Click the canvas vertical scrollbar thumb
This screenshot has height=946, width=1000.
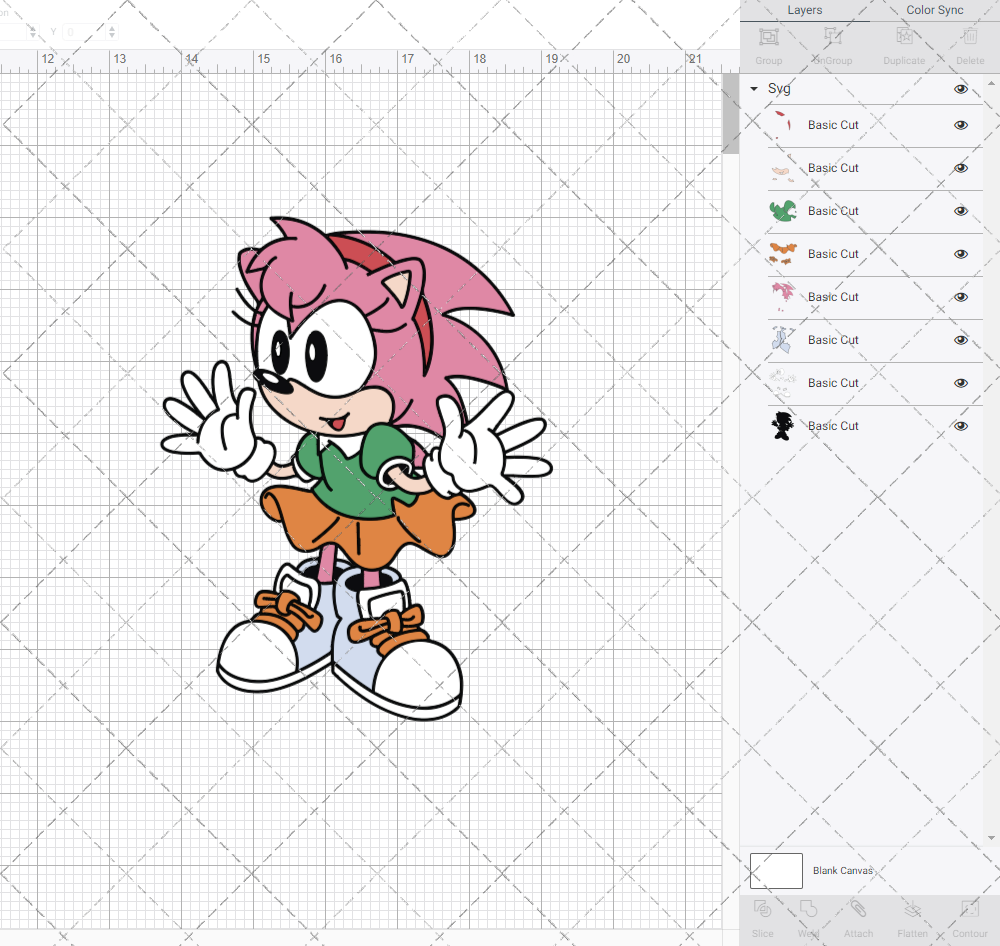click(x=730, y=114)
